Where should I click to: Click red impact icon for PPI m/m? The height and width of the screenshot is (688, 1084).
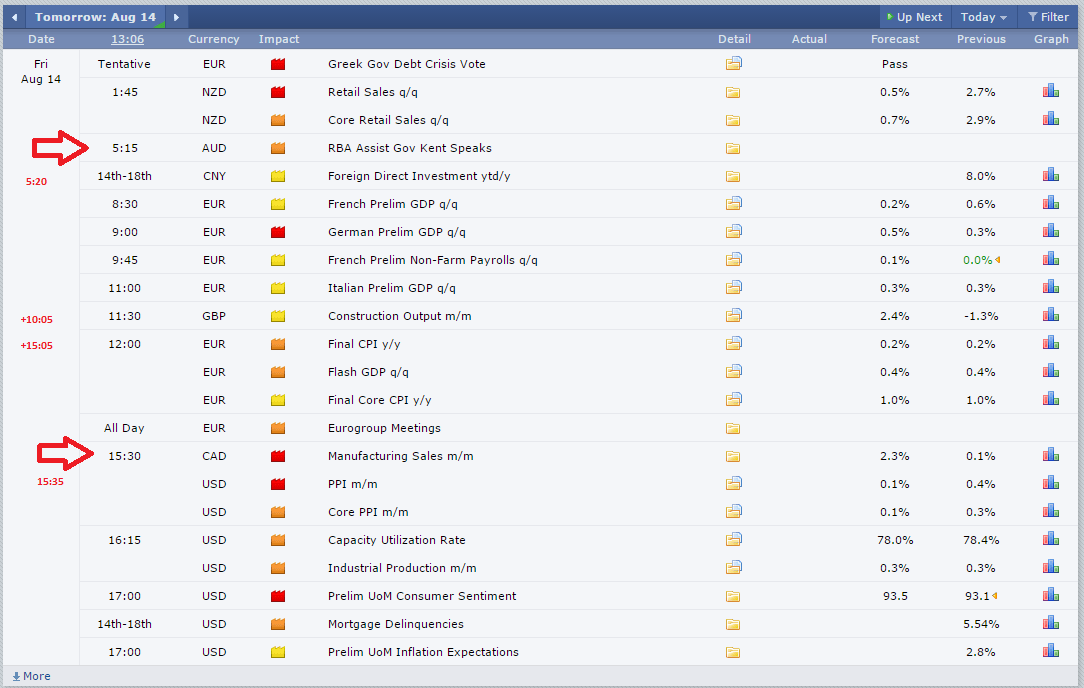pyautogui.click(x=278, y=484)
